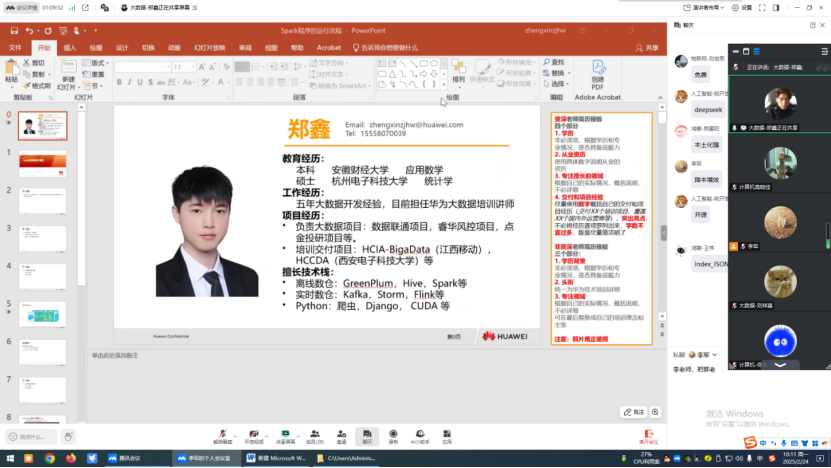Open the 幻灯片放映 ribbon tab
This screenshot has width=831, height=468.
[209, 47]
